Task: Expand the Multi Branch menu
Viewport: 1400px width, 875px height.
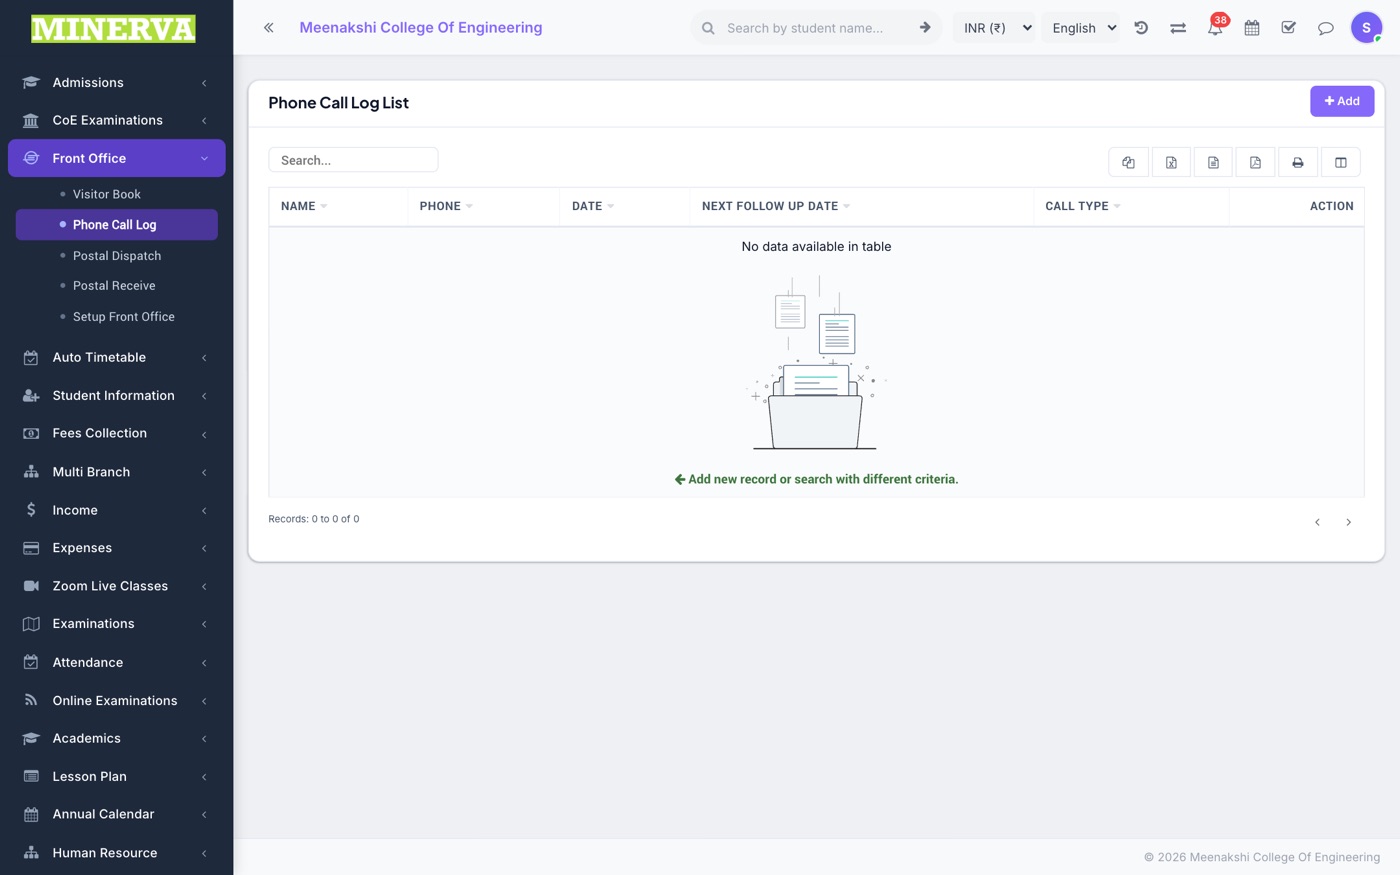Action: [x=117, y=472]
